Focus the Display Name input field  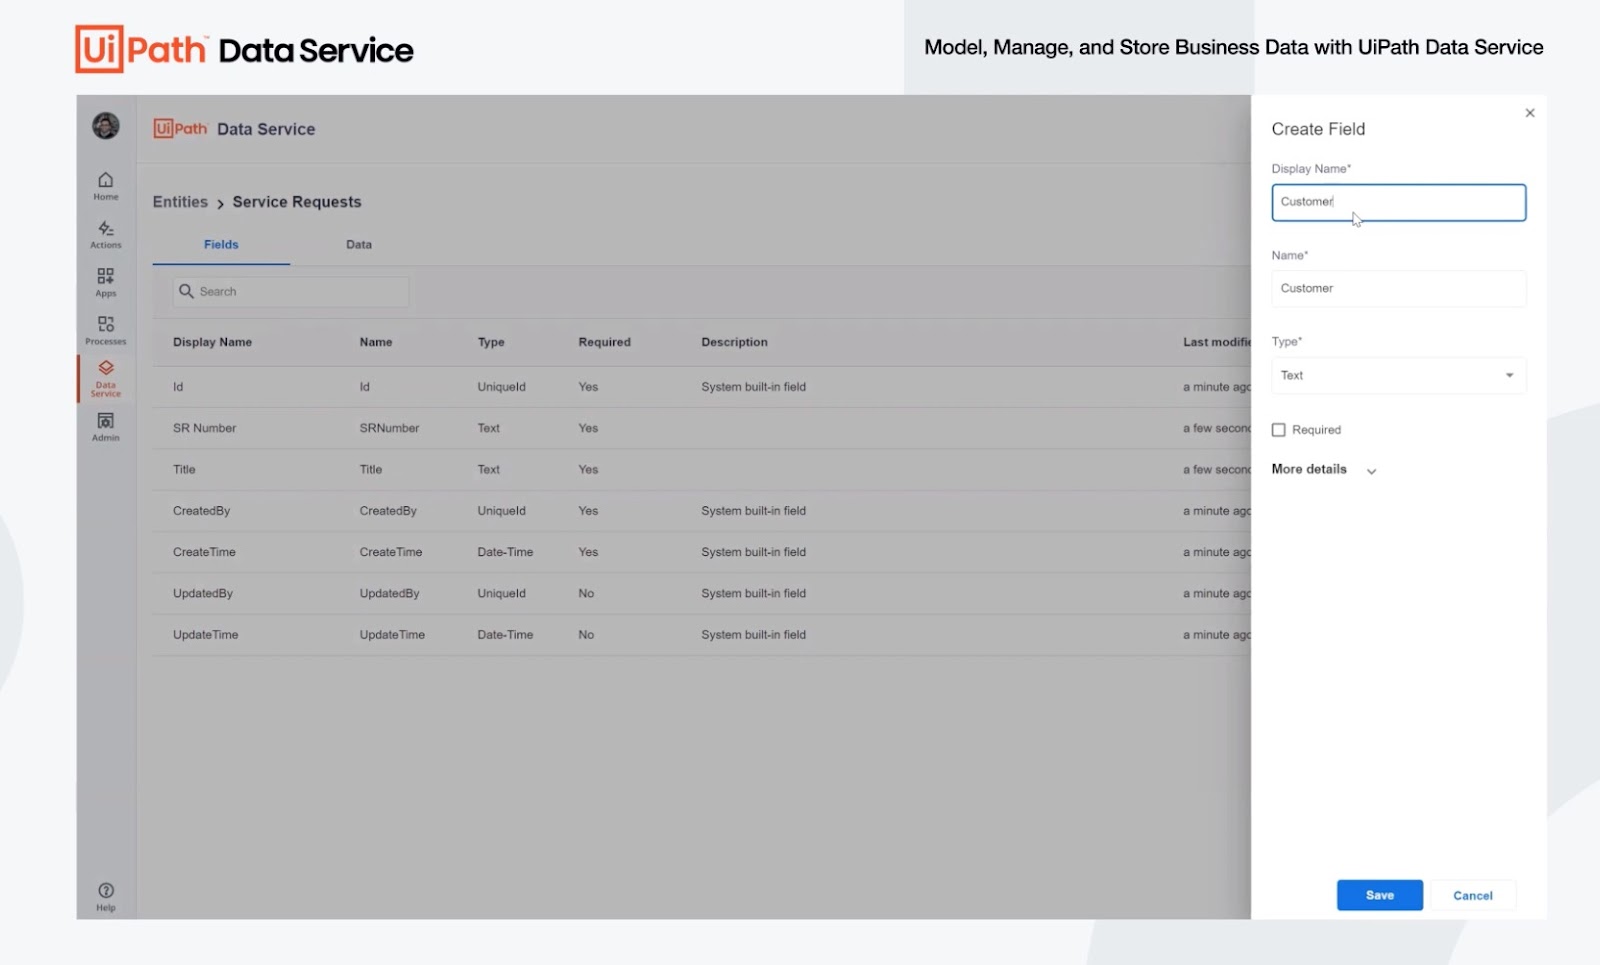point(1398,202)
